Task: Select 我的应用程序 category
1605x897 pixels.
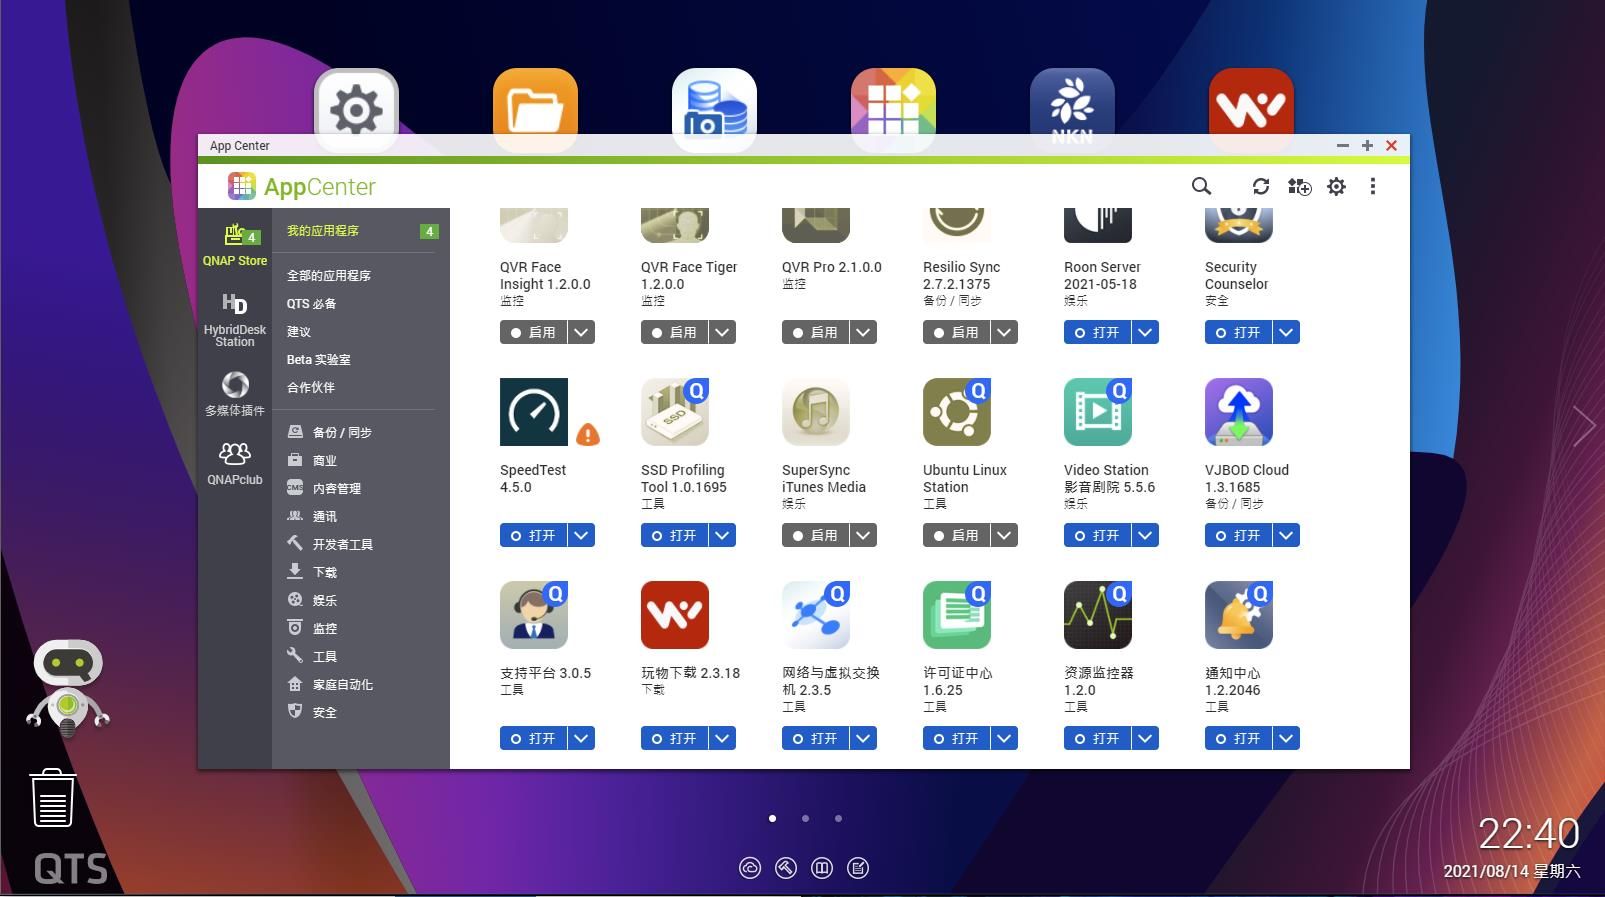Action: point(361,231)
